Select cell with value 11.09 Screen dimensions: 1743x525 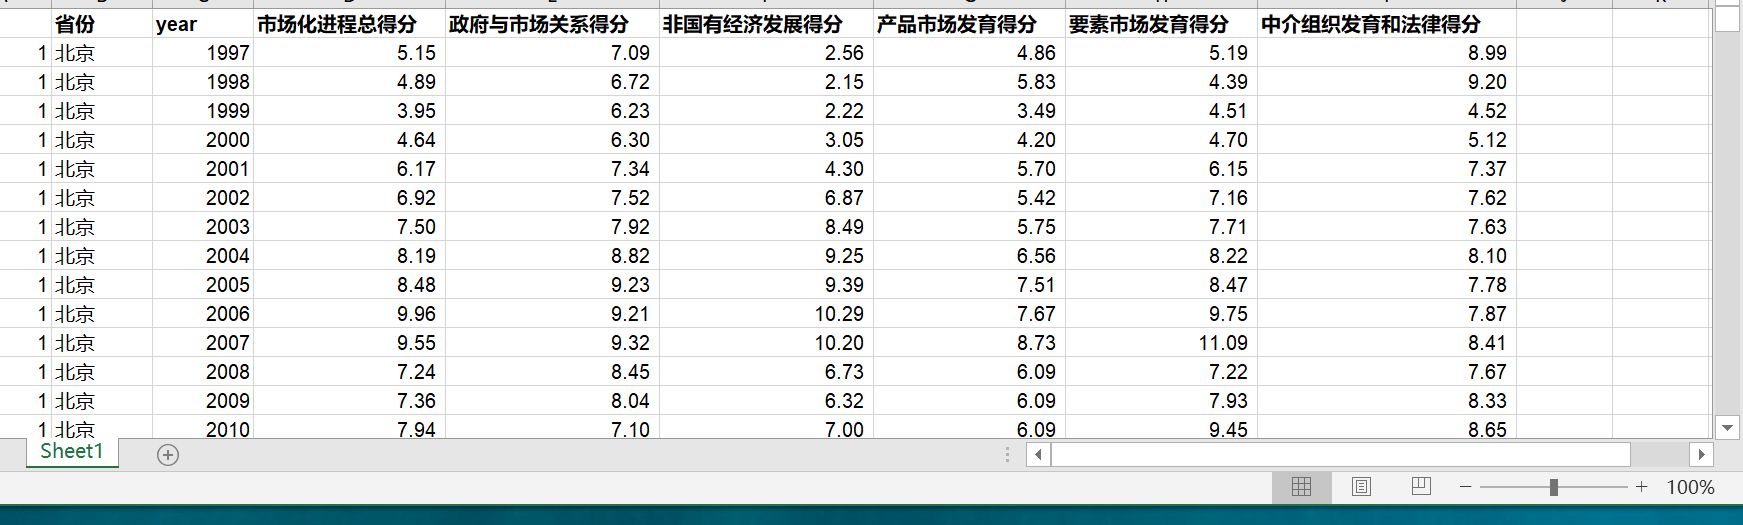click(x=1161, y=343)
